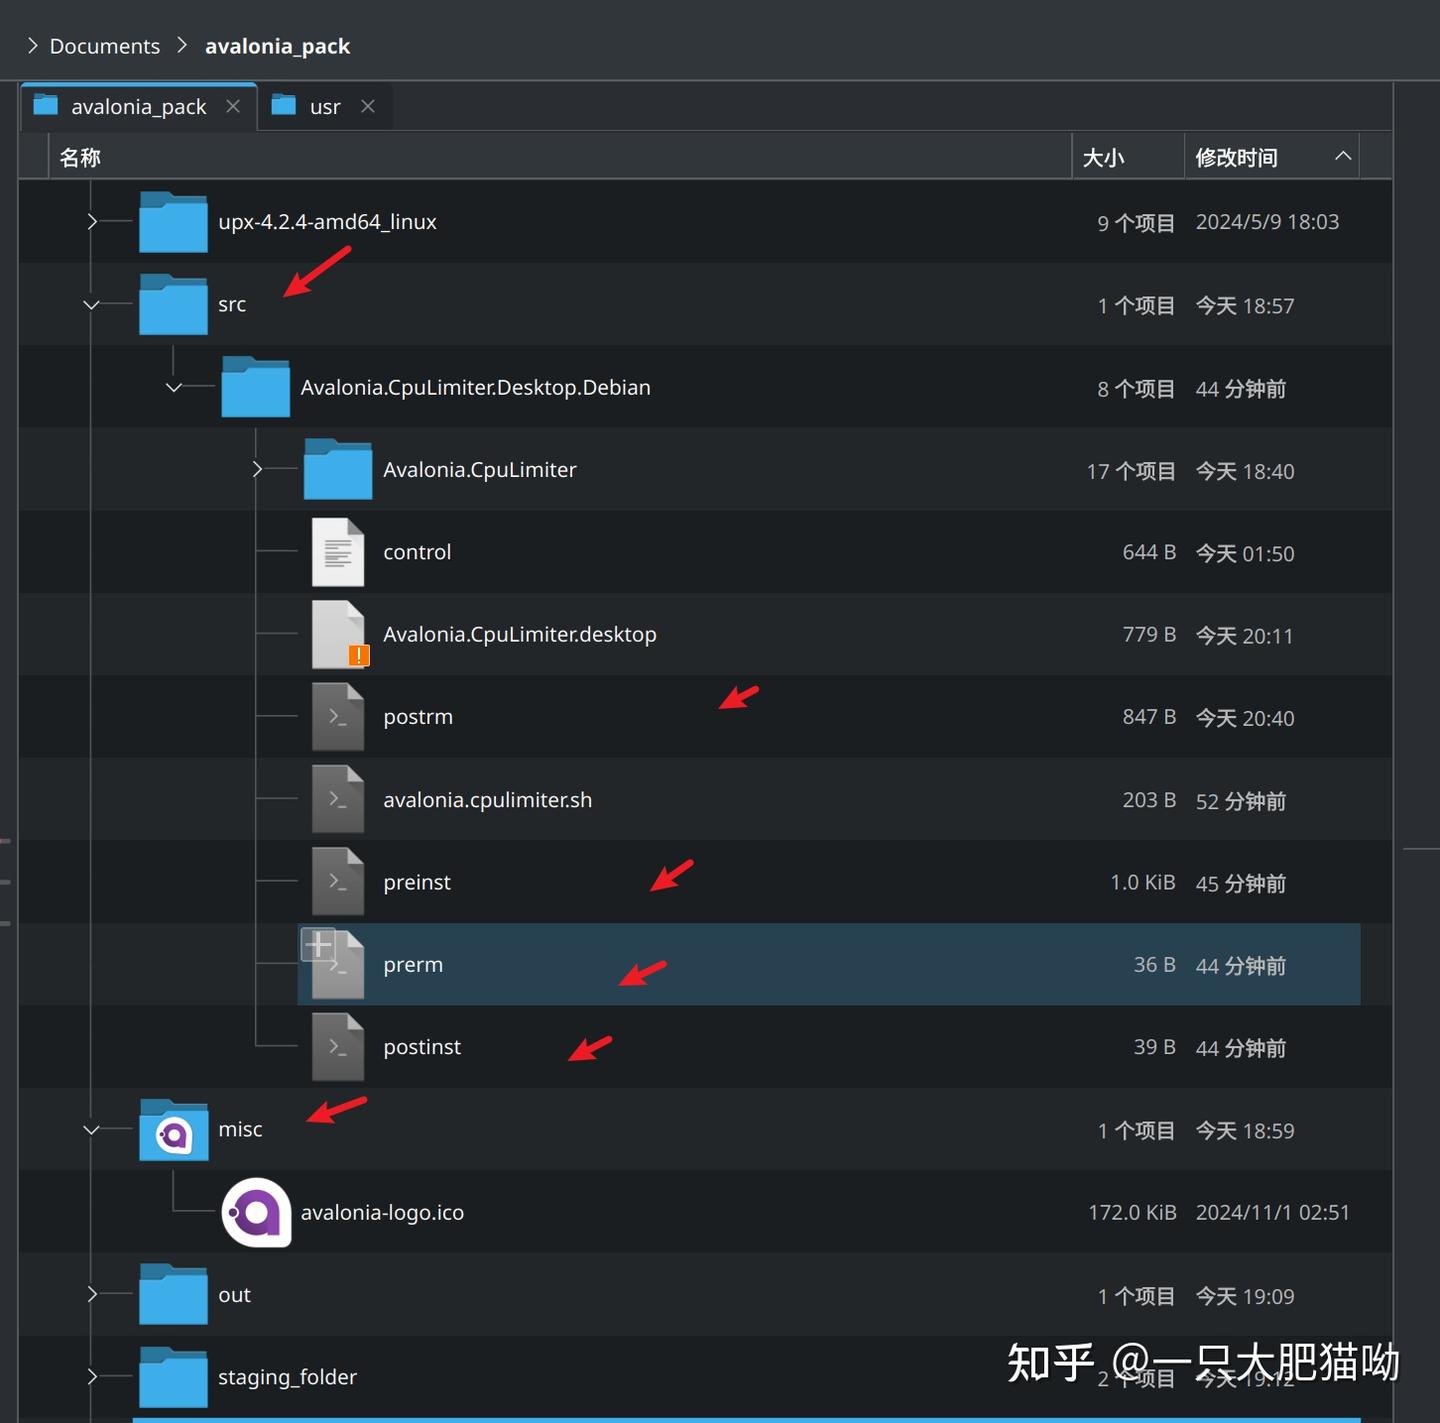The image size is (1440, 1423).
Task: Select the postrm script icon
Action: (338, 716)
